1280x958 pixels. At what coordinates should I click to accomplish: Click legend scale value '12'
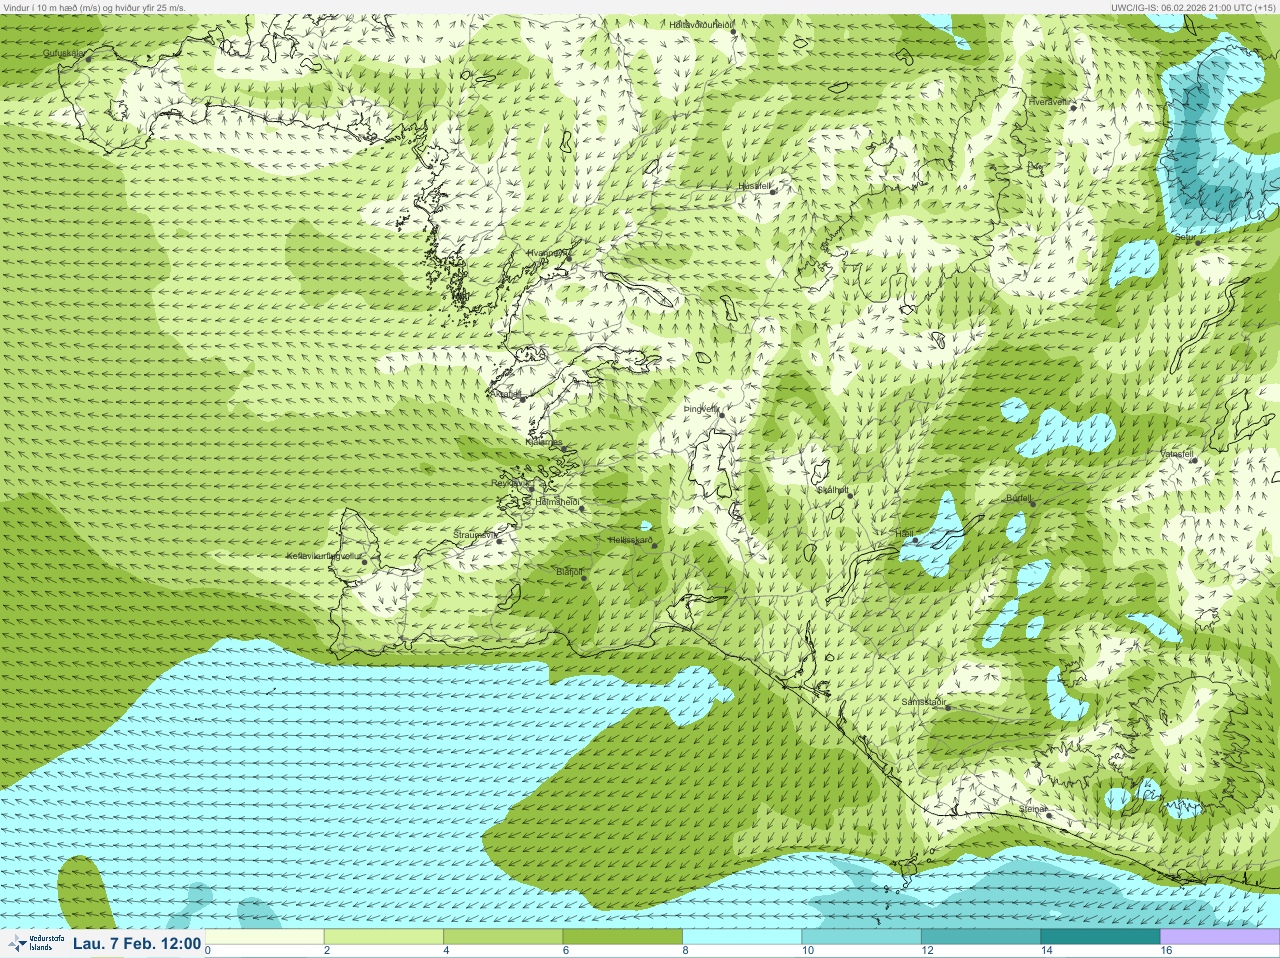[x=927, y=951]
